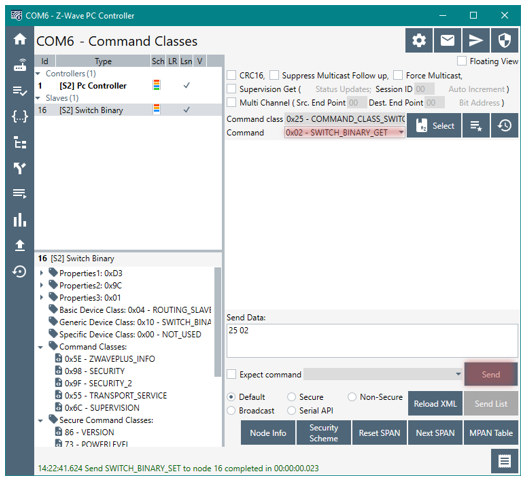Expand Properties1: 0xD3 node
The width and height of the screenshot is (525, 481).
[42, 273]
